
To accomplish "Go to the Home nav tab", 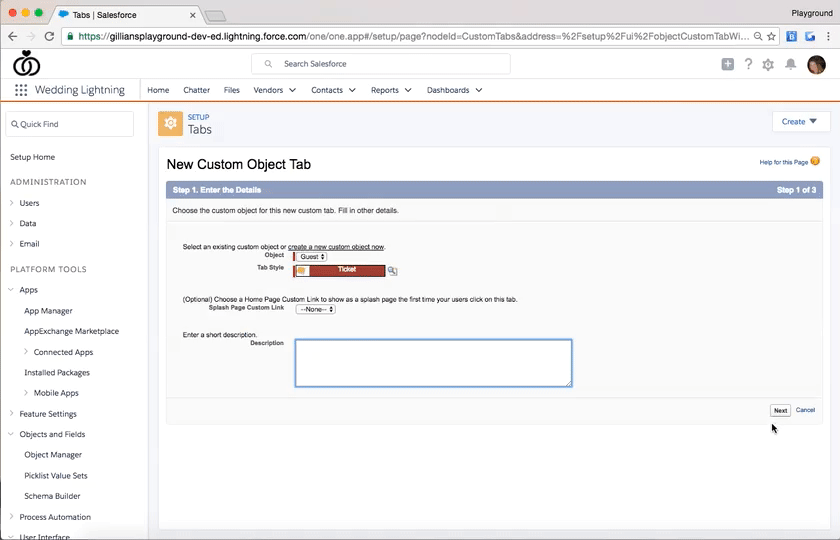I will [158, 90].
